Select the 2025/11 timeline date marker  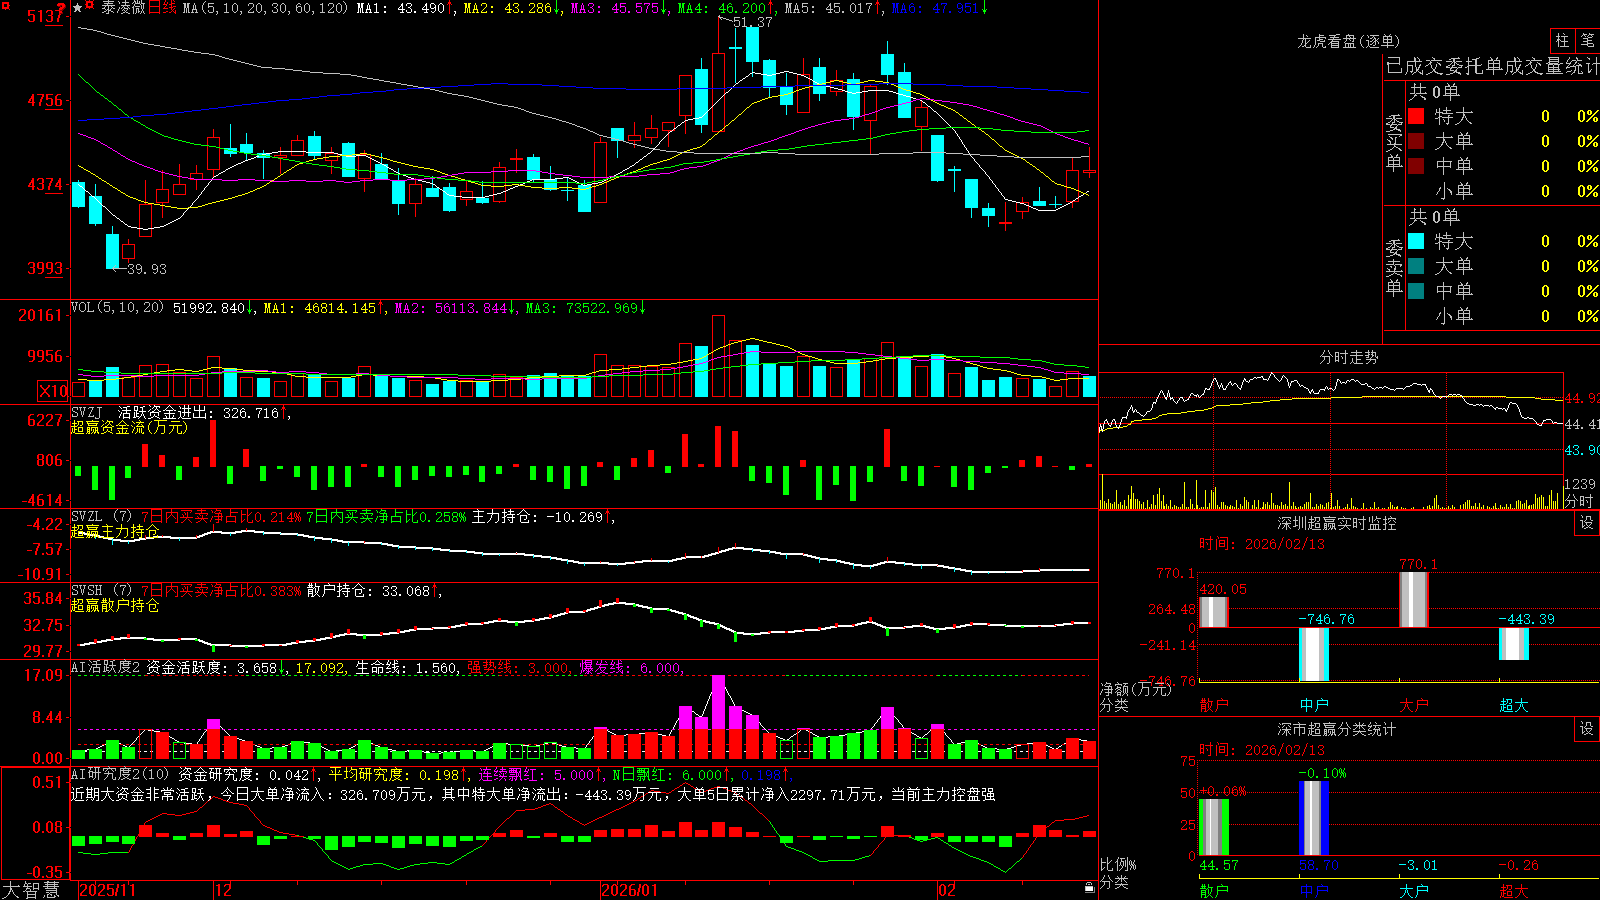(107, 890)
